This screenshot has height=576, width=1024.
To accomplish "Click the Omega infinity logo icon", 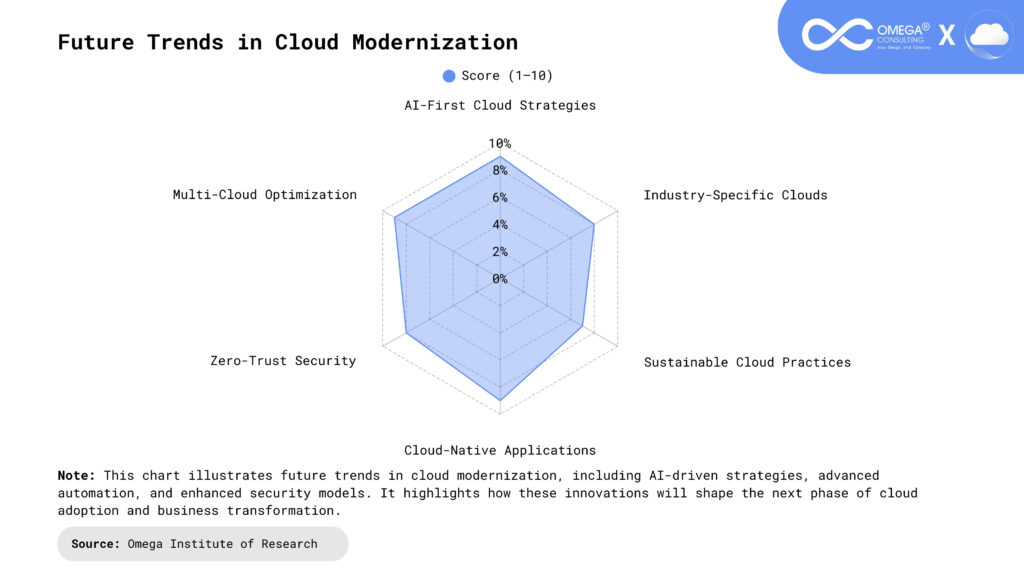I will 837,35.
